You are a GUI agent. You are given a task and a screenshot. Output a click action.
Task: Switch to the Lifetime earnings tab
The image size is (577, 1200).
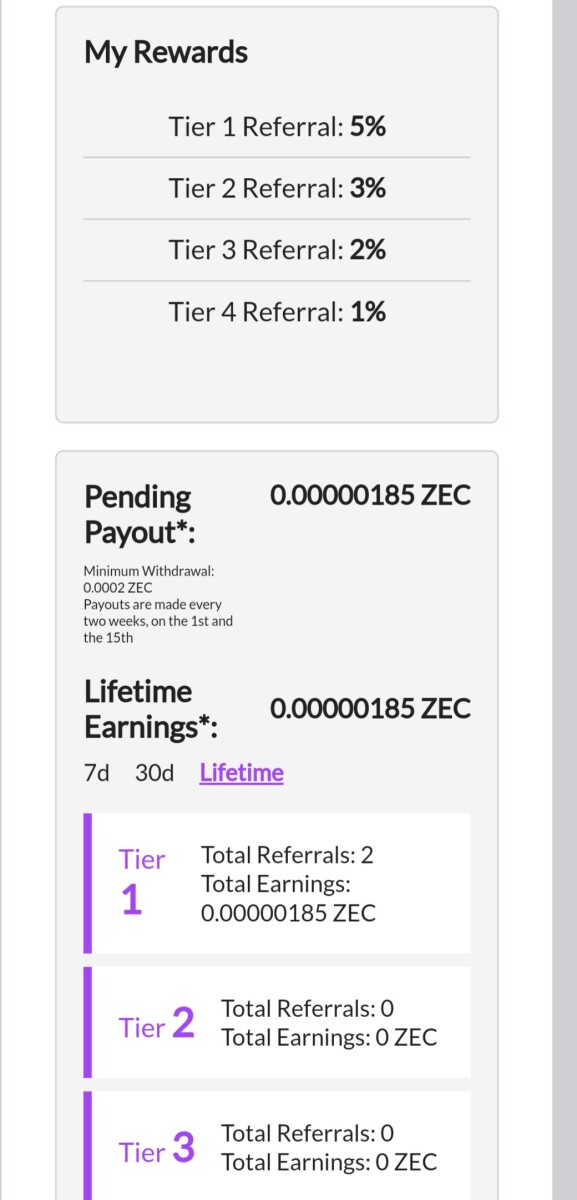(x=241, y=773)
